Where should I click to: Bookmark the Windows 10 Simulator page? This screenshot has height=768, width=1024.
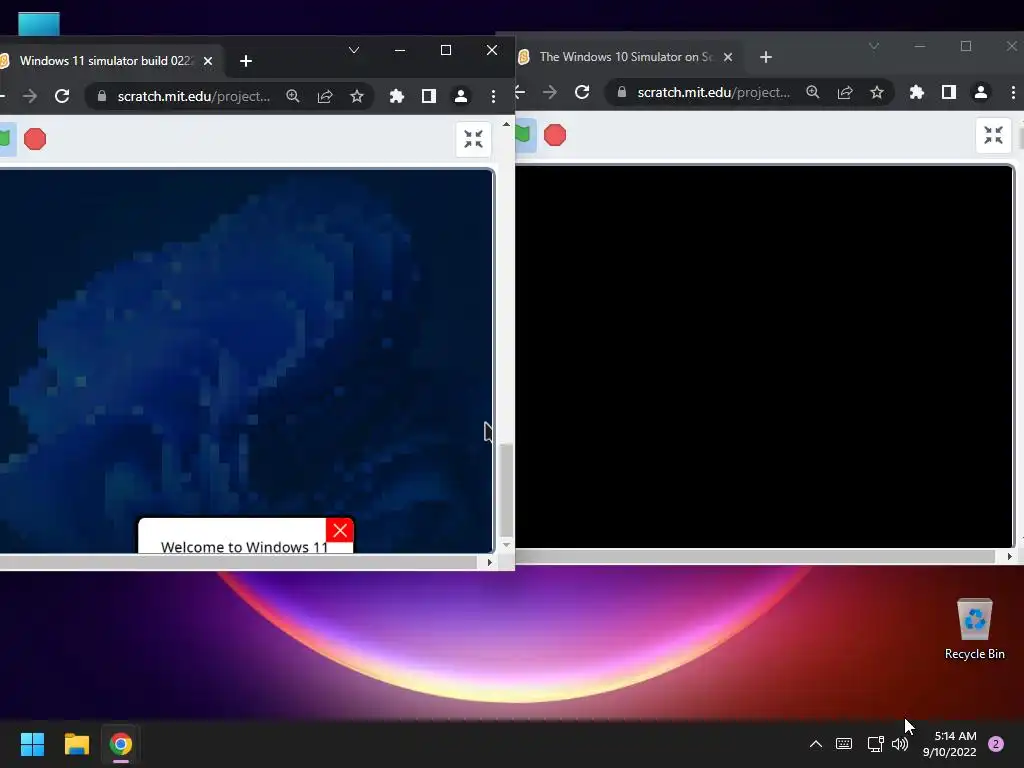[x=877, y=93]
